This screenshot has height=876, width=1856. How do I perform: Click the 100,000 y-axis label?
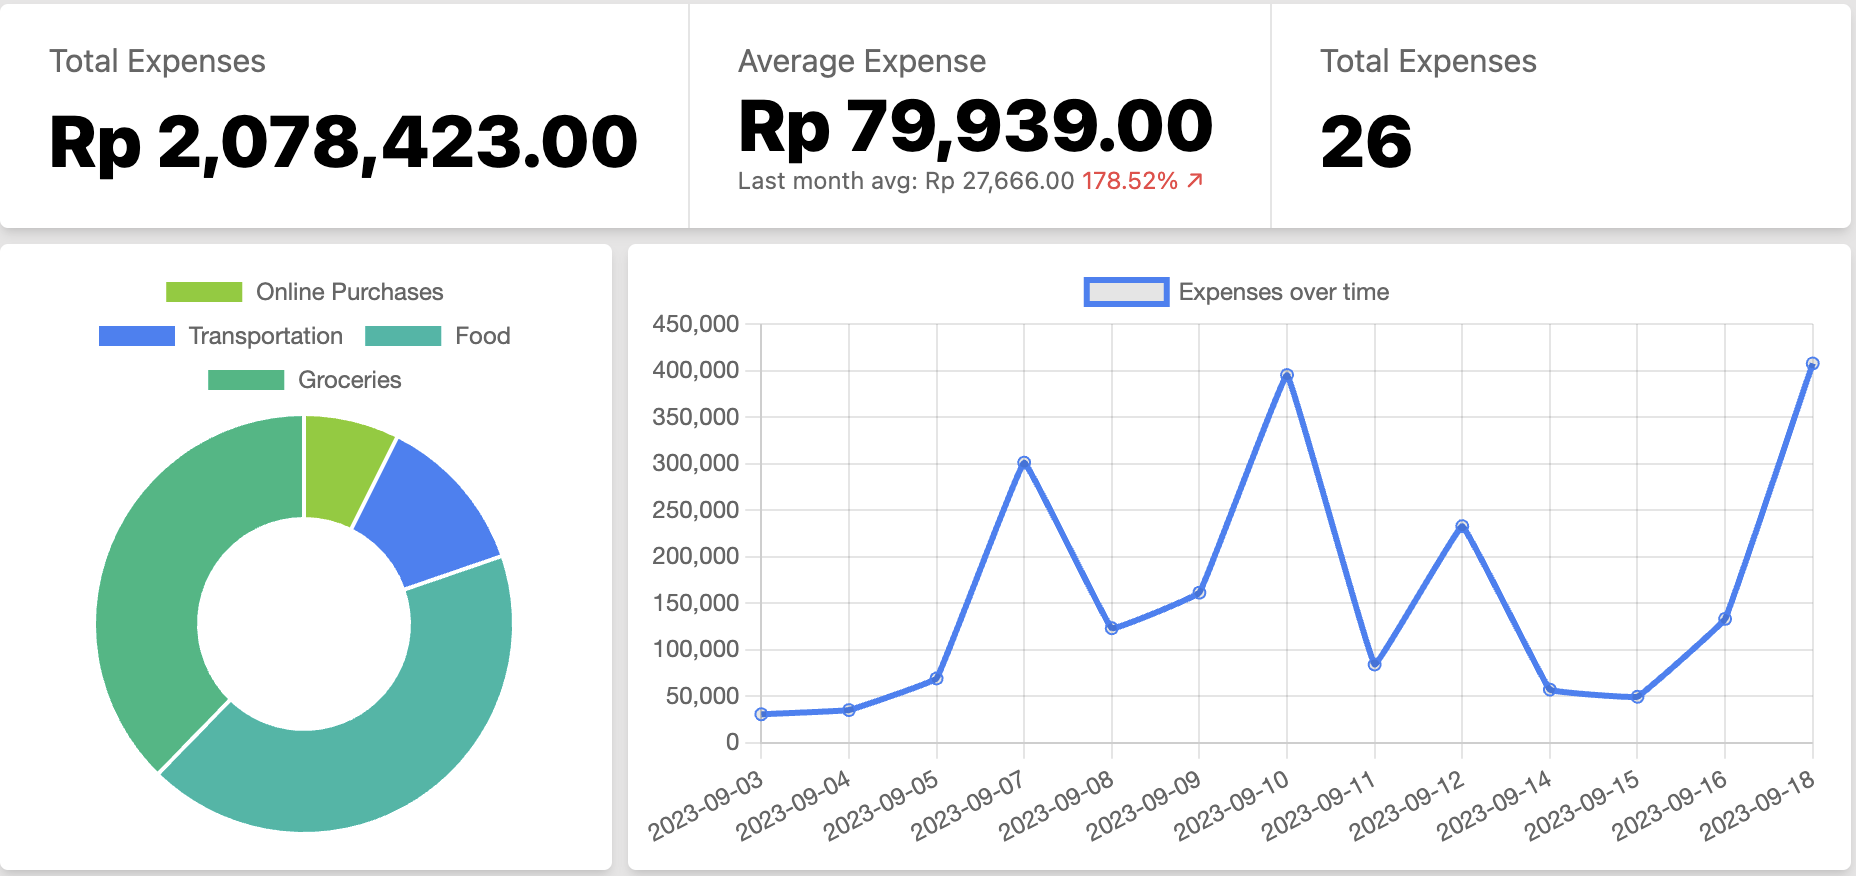(696, 649)
